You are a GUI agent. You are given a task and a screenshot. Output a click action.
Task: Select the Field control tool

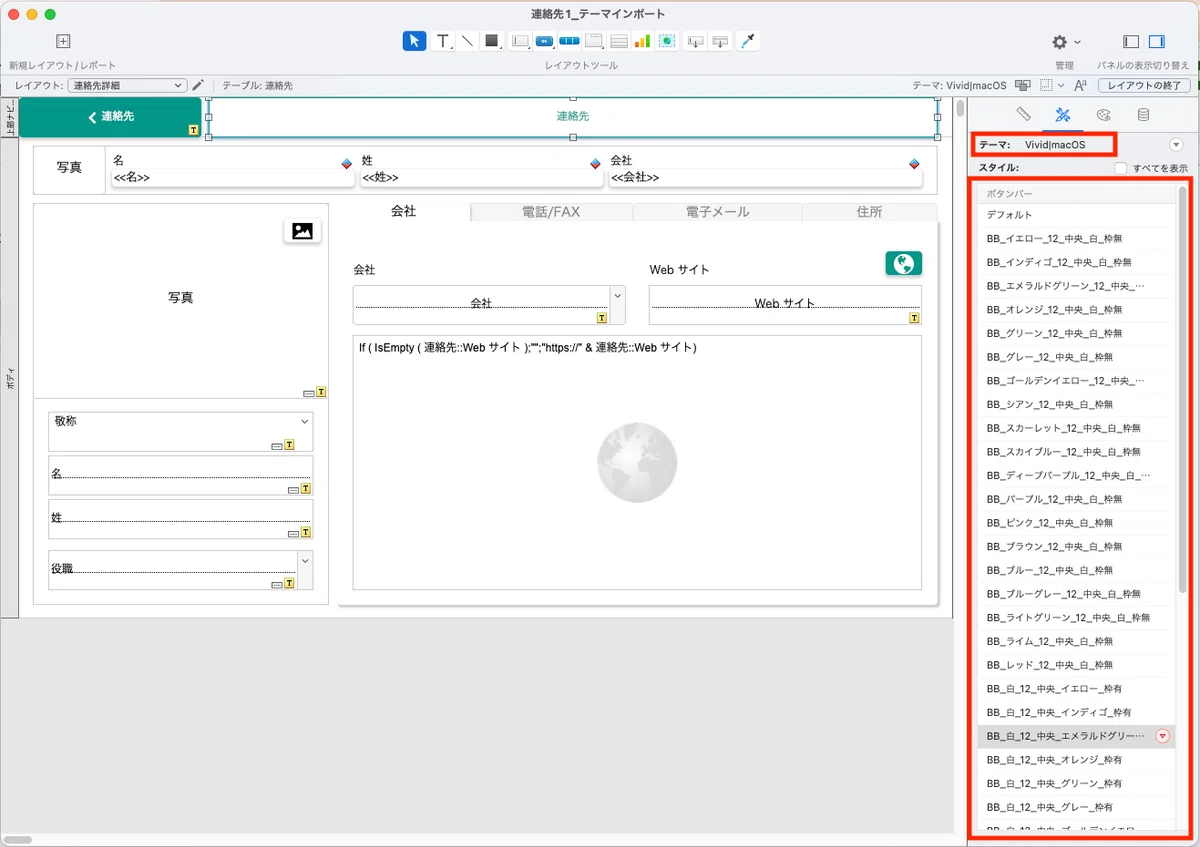520,41
